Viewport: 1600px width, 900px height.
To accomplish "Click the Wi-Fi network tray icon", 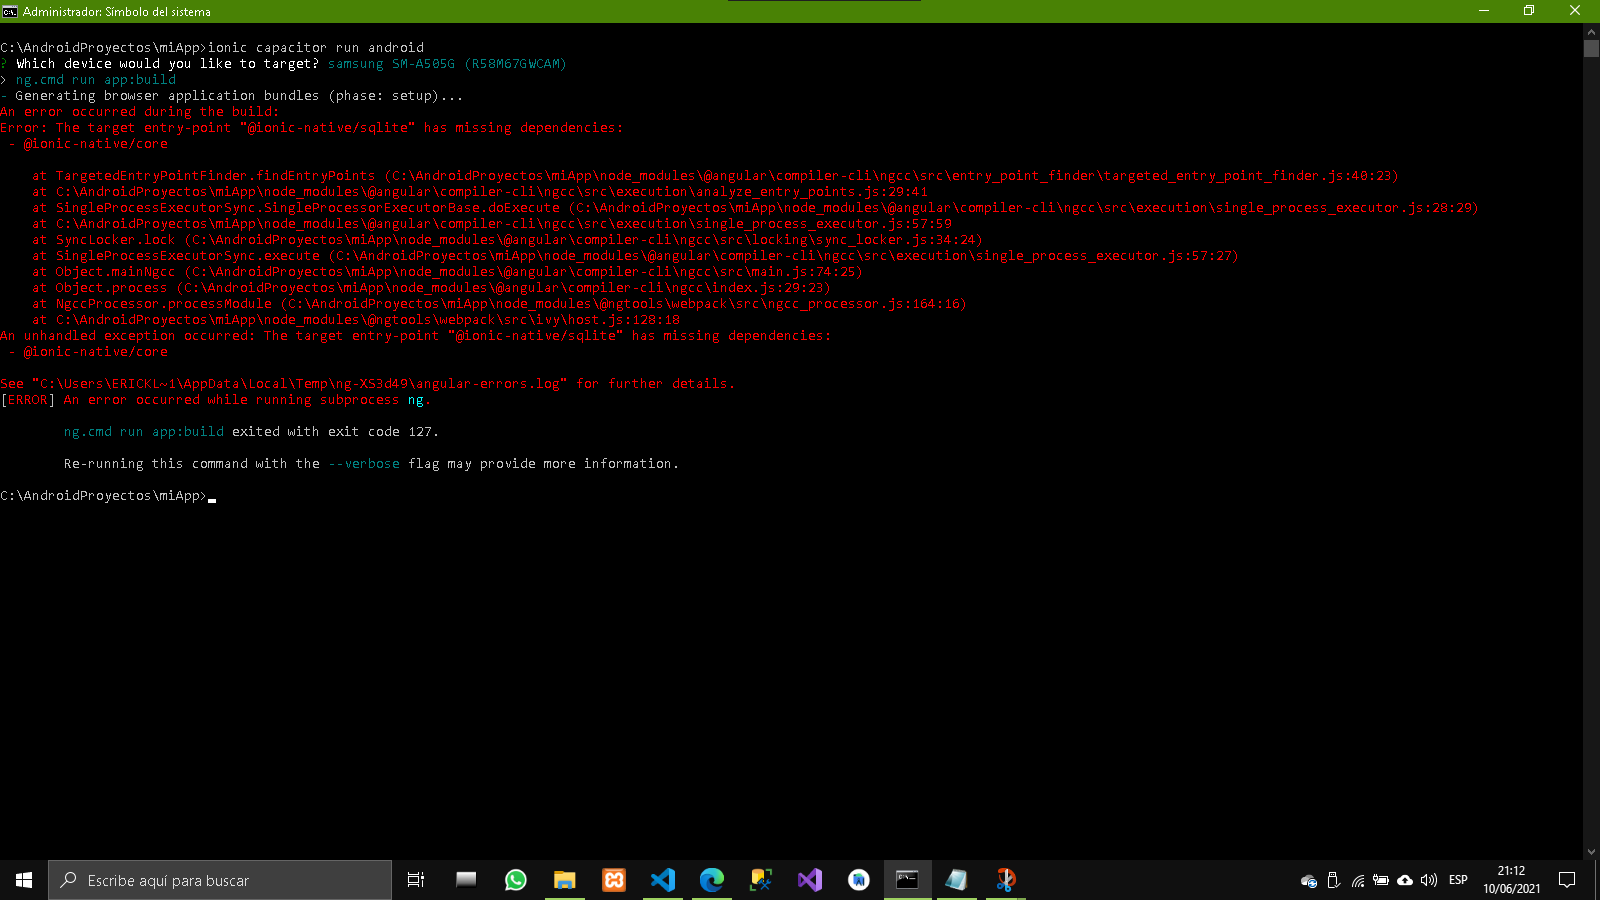I will [1357, 880].
